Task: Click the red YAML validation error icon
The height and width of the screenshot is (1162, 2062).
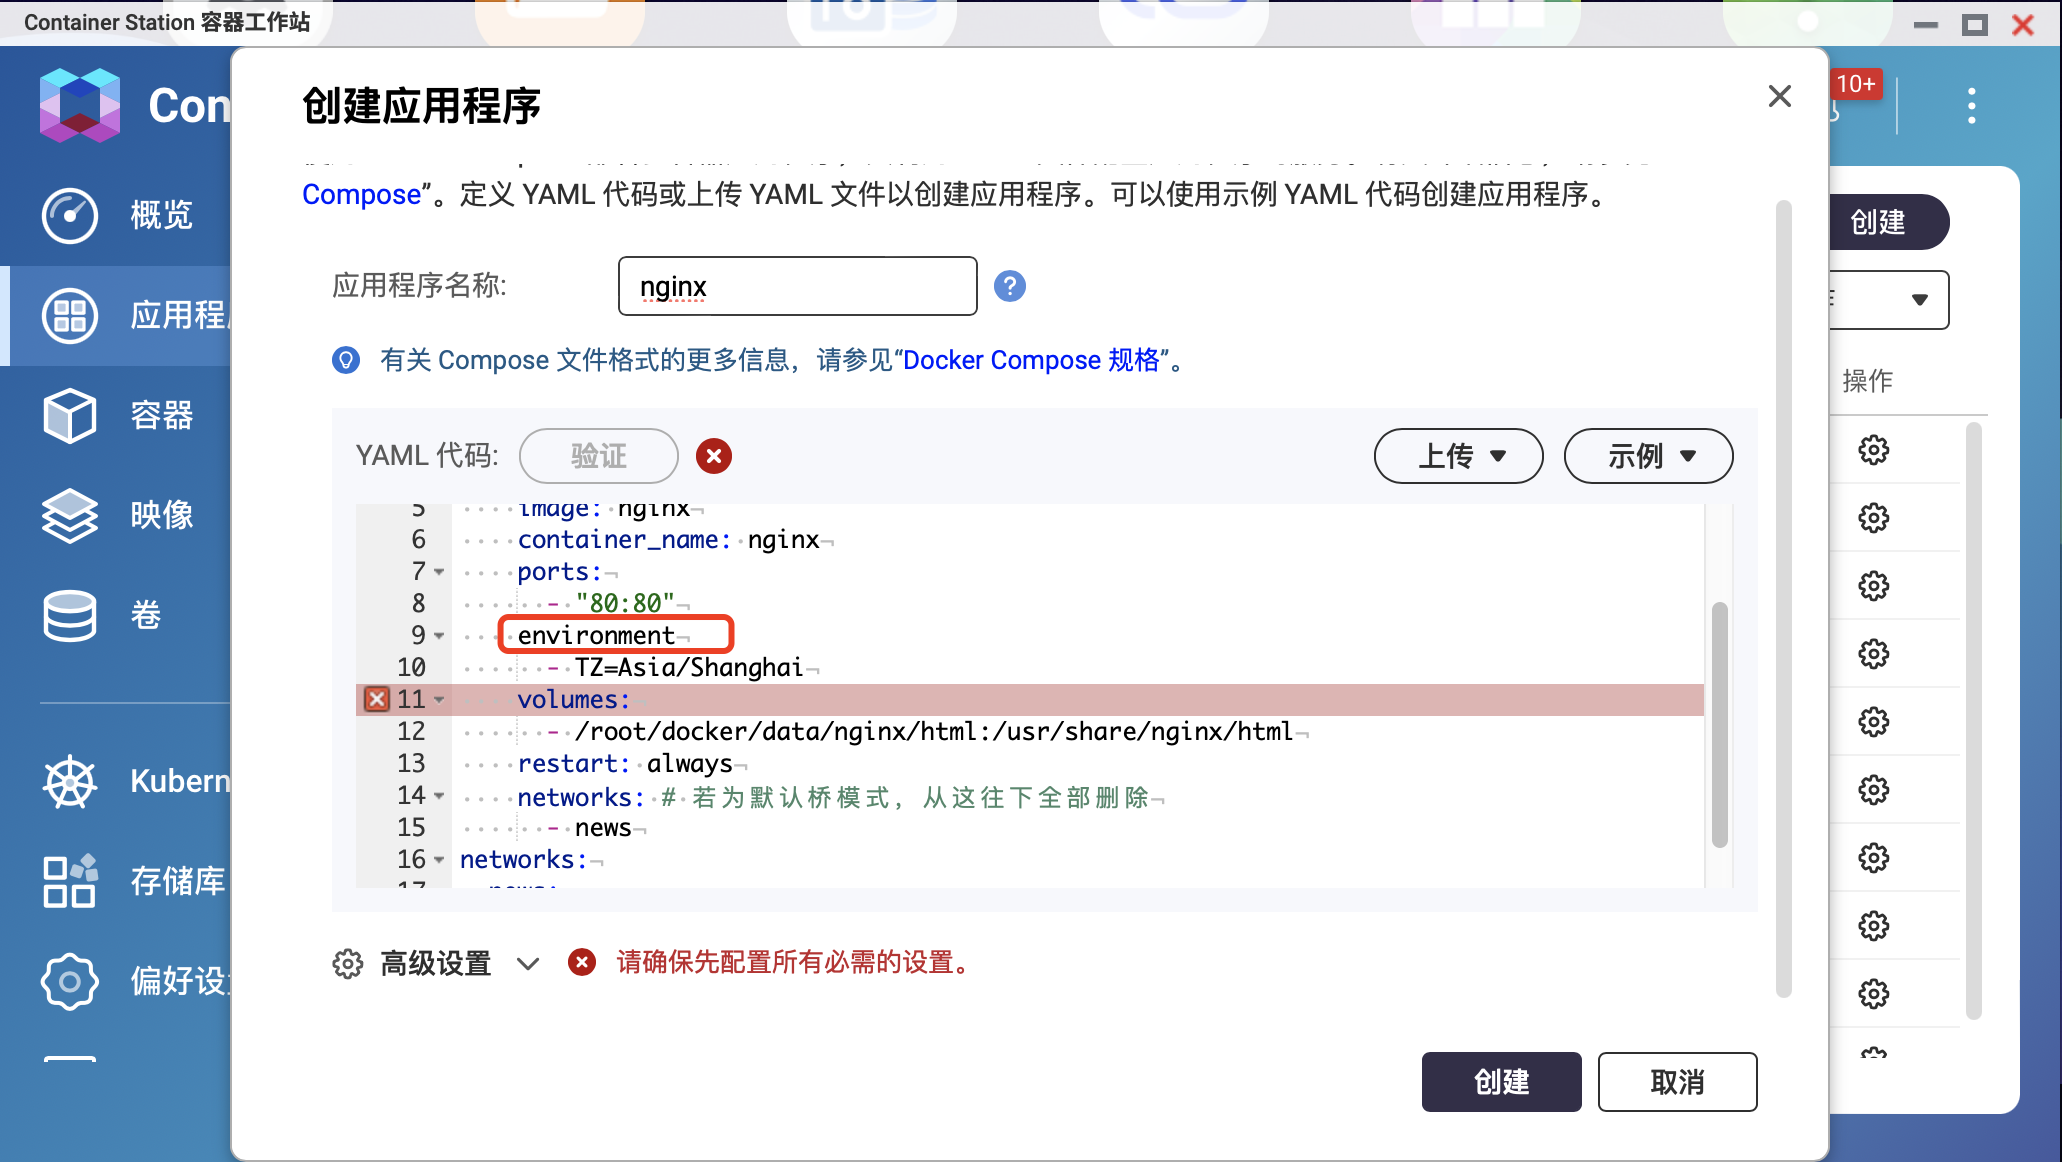Action: click(x=713, y=456)
